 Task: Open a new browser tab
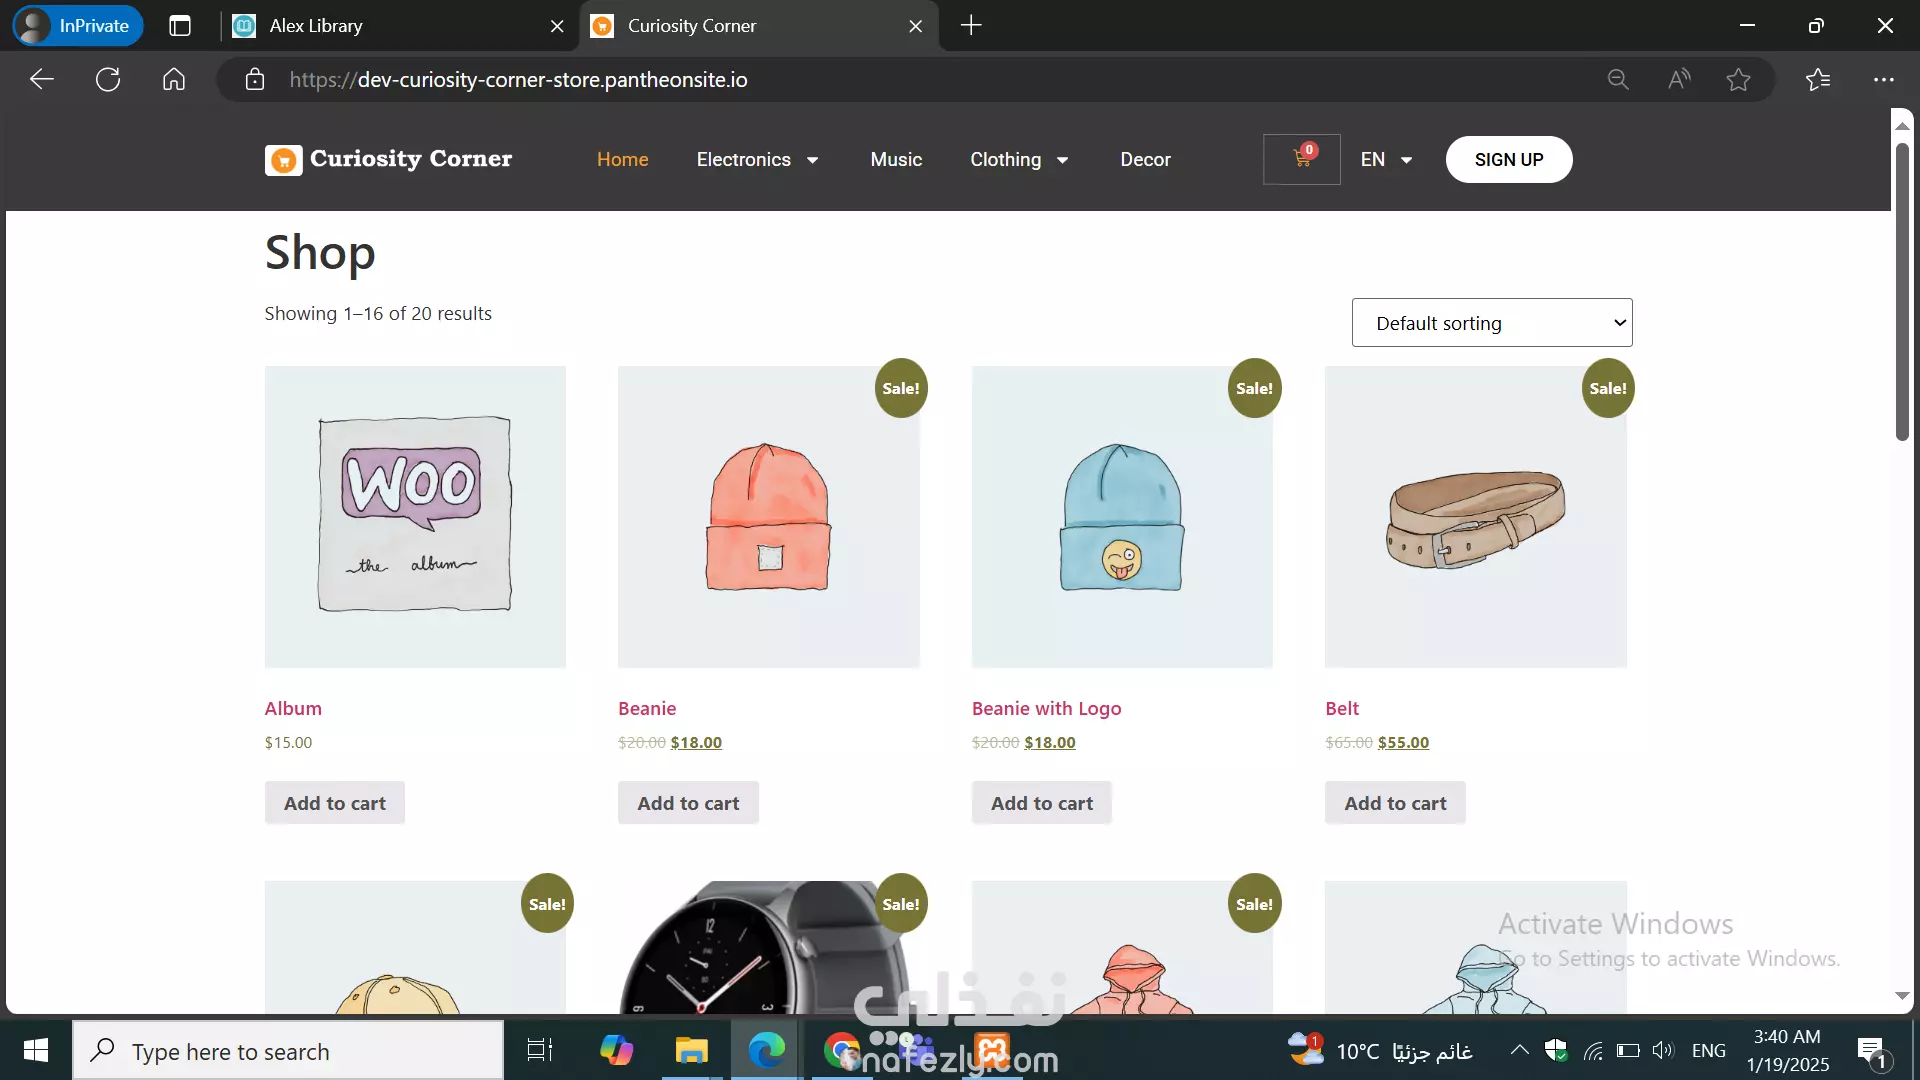point(971,26)
